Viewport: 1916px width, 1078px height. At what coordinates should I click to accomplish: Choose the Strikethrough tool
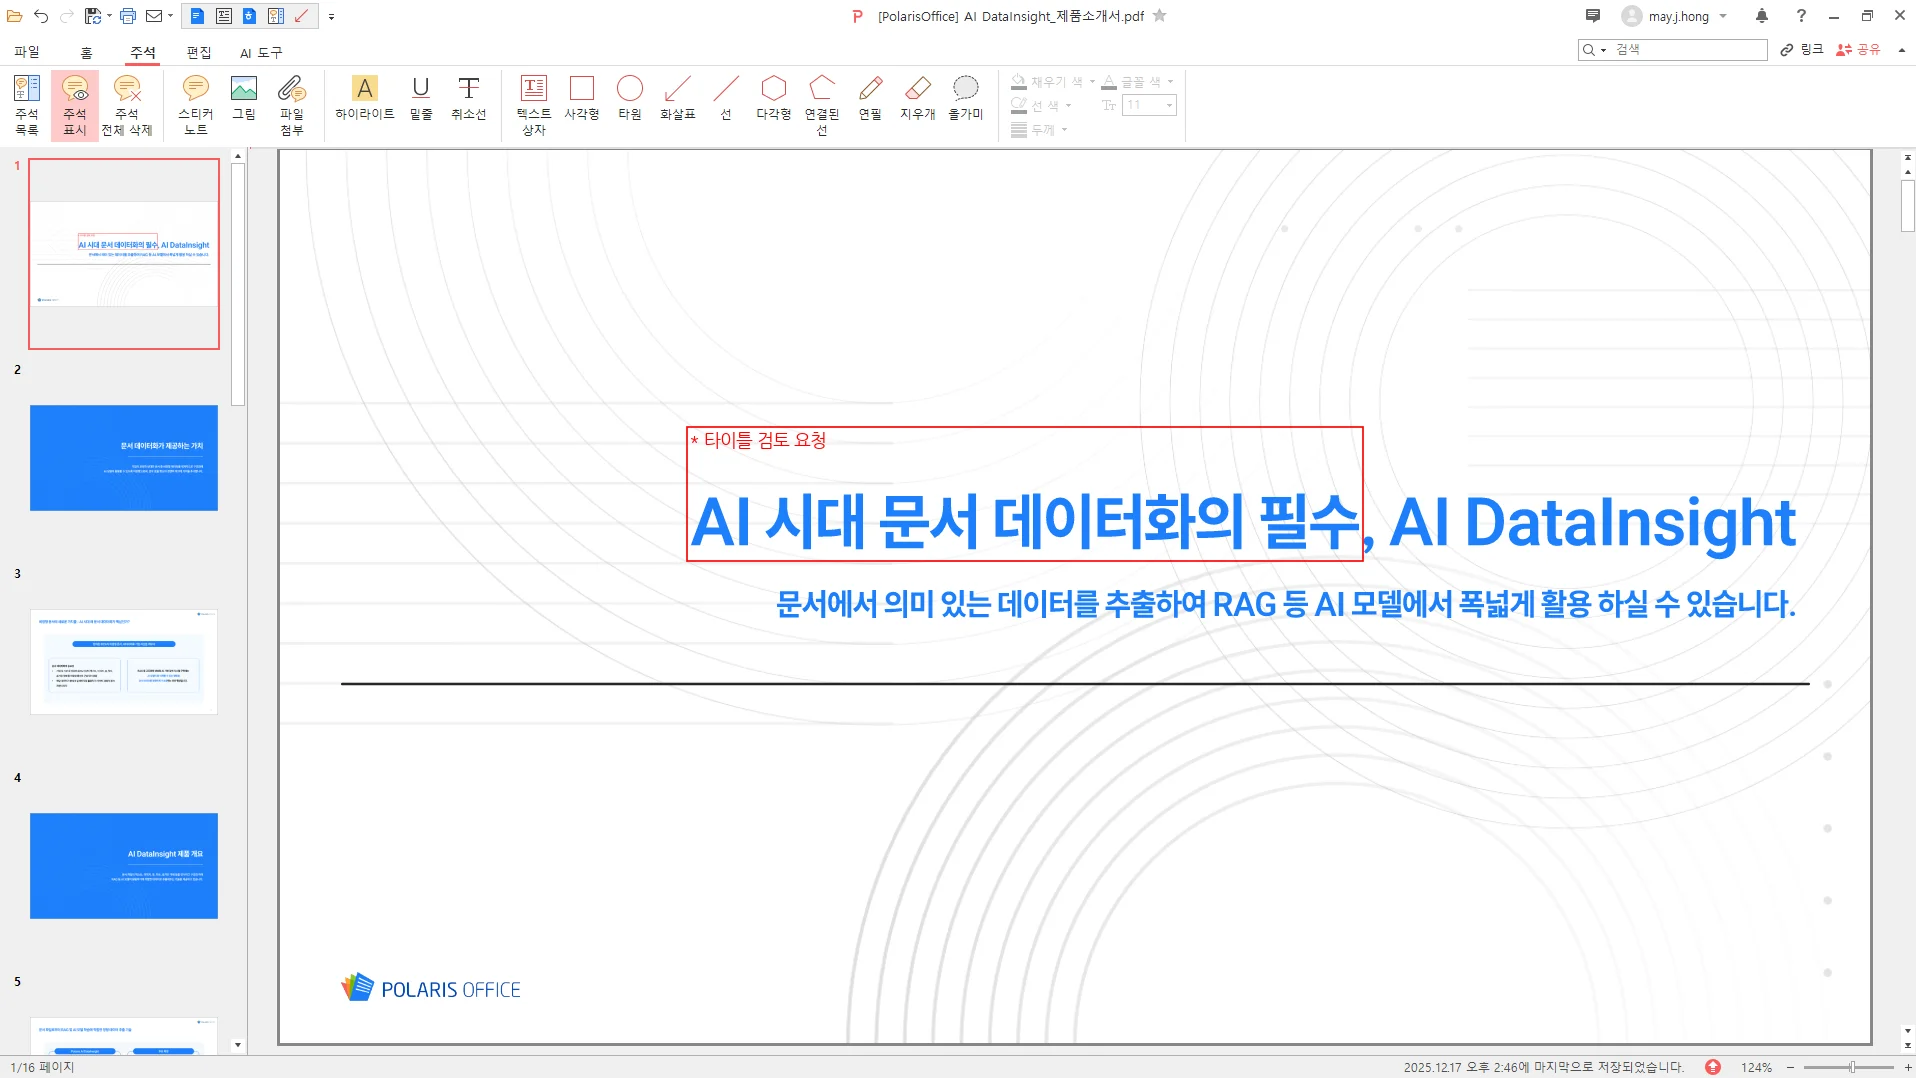coord(468,100)
